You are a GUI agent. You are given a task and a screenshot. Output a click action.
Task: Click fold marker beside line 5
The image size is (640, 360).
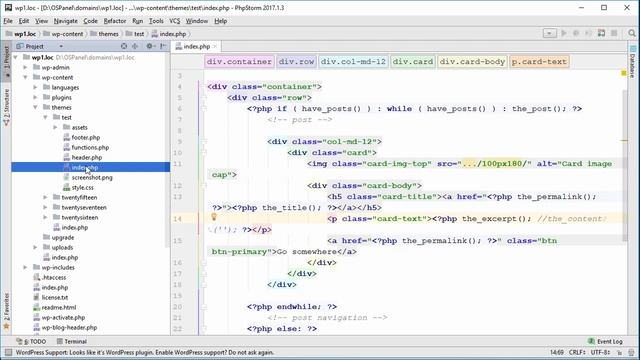point(204,98)
